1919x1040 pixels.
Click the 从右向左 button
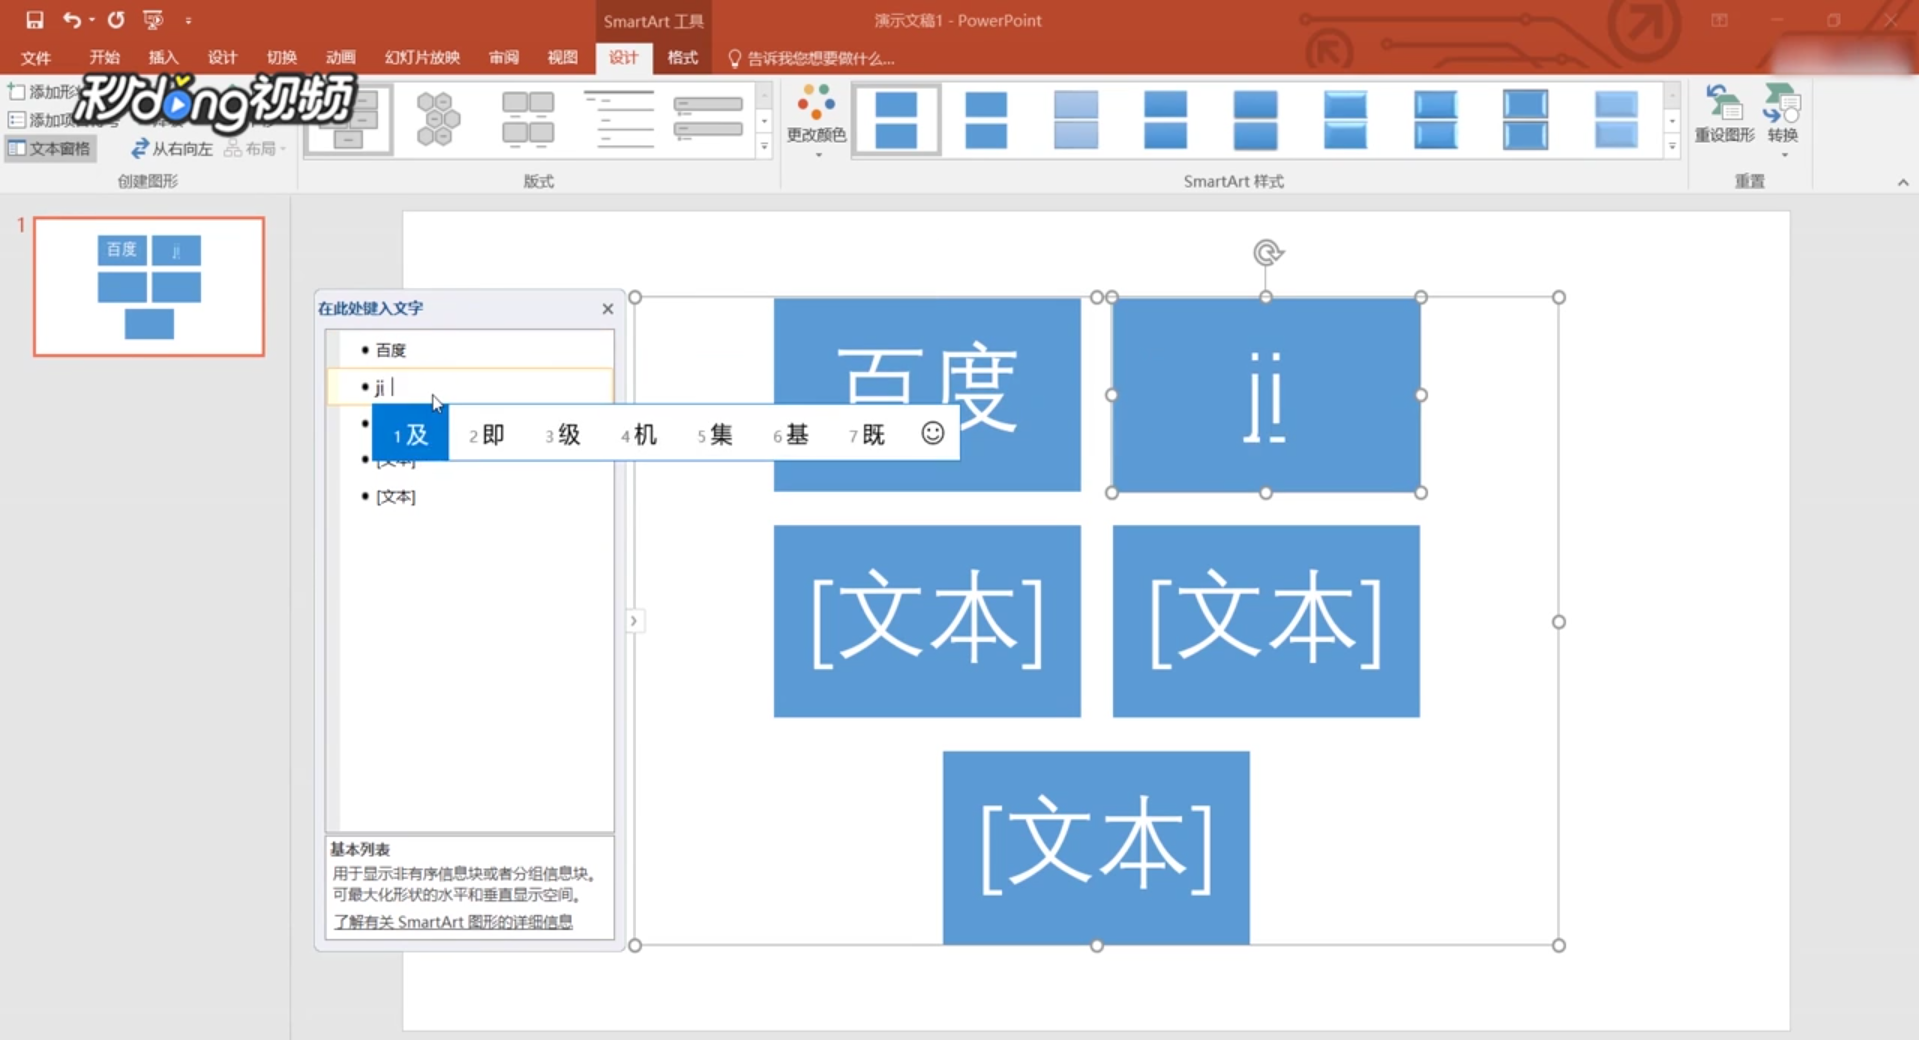tap(171, 149)
